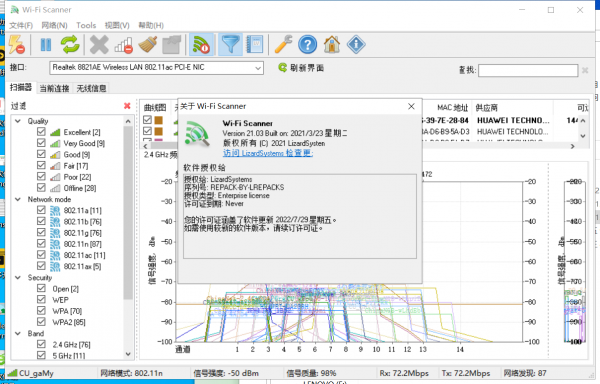Uncheck the Excellent [2] quality filter

41,132
